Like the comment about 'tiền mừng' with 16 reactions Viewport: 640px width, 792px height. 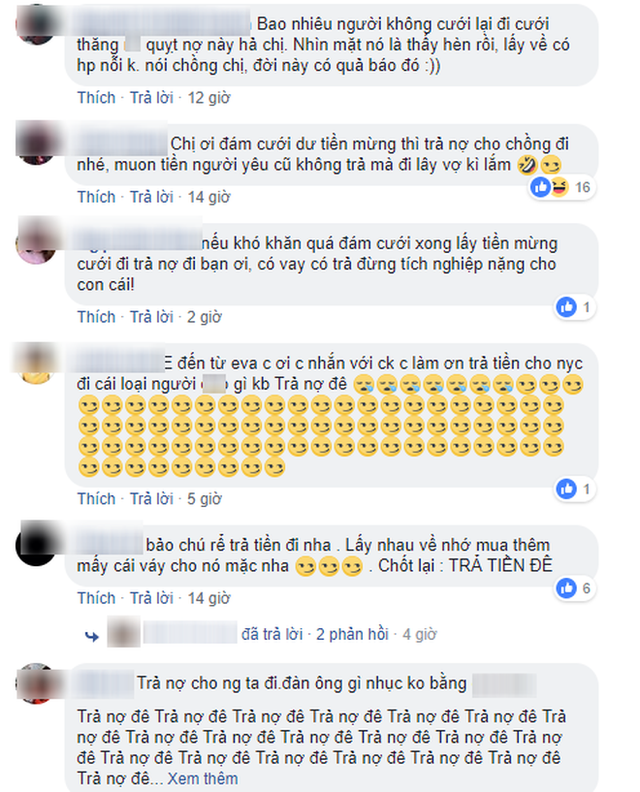[x=96, y=197]
